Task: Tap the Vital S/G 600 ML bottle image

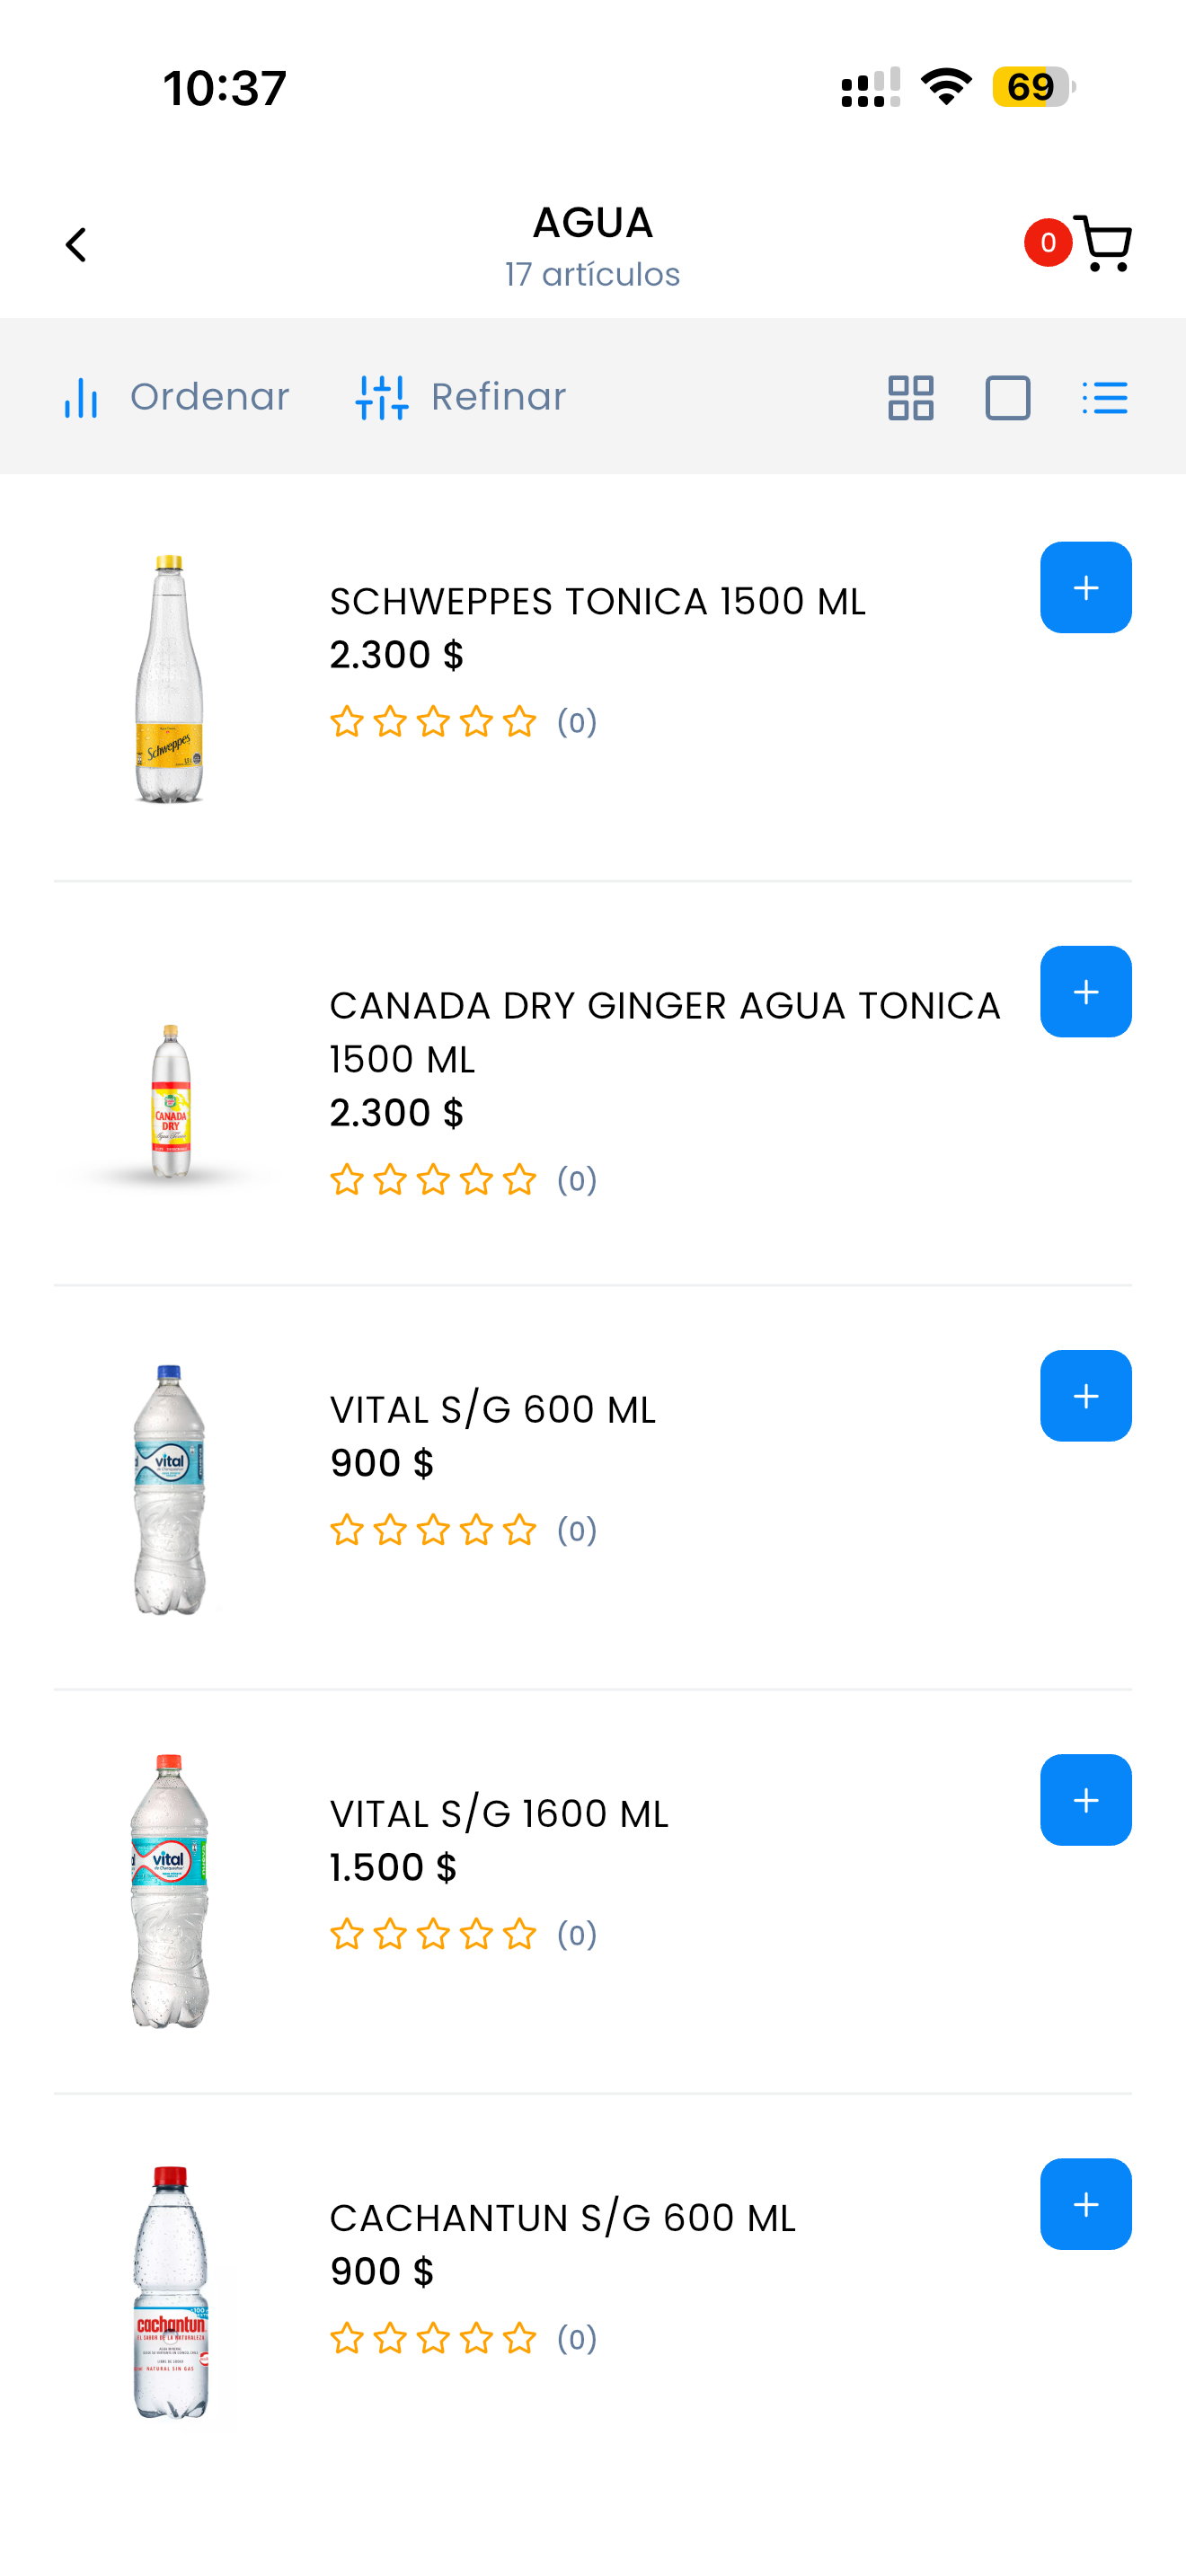Action: tap(170, 1489)
